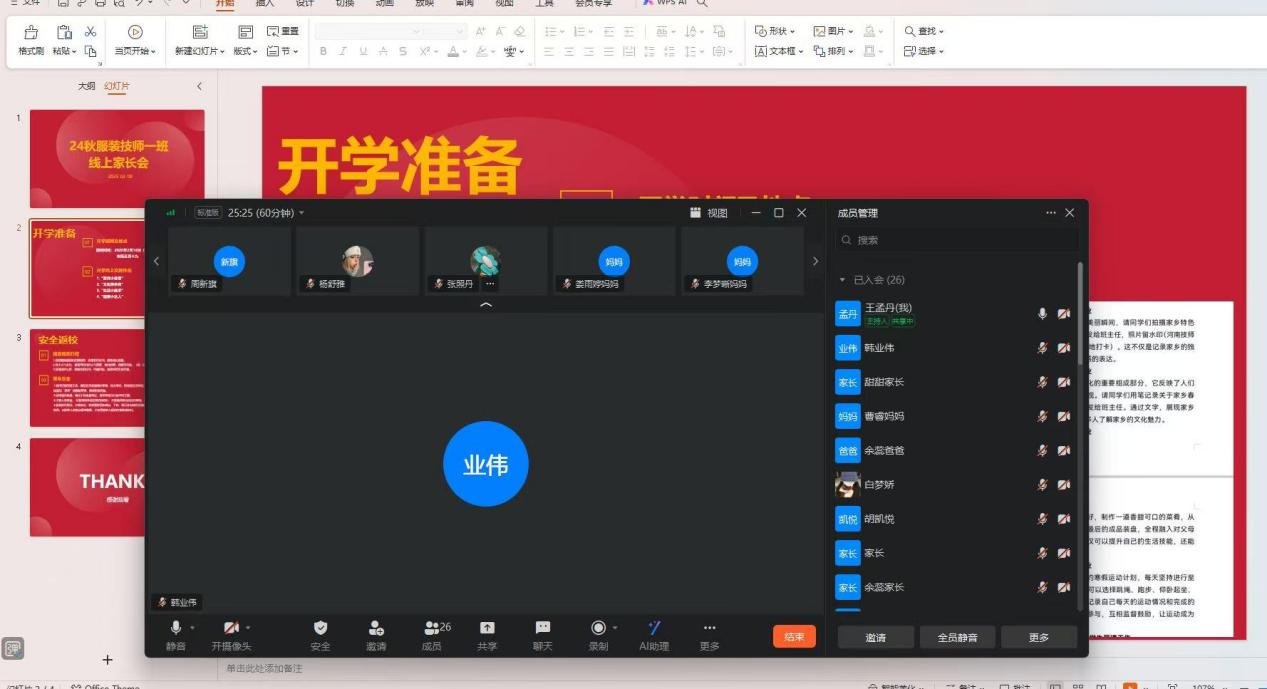Open microphone options arrow beside 静音
The width and height of the screenshot is (1267, 689).
[x=193, y=628]
